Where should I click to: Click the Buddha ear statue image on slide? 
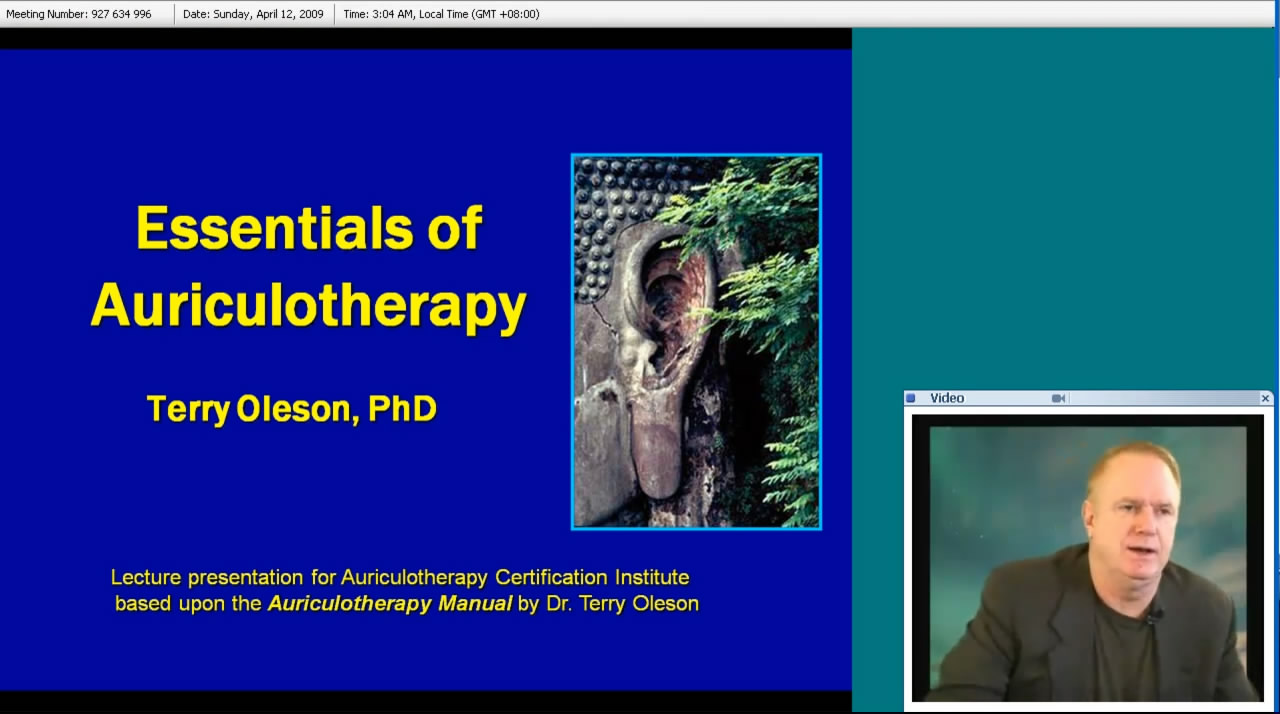pos(696,341)
